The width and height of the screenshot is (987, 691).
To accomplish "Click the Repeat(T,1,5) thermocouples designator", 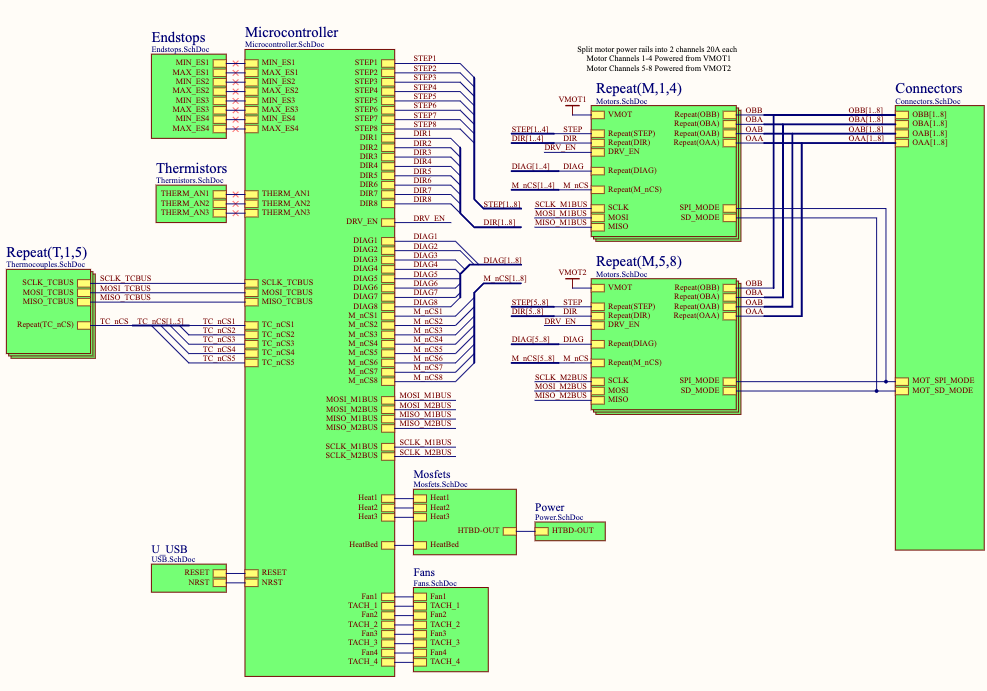I will click(46, 253).
